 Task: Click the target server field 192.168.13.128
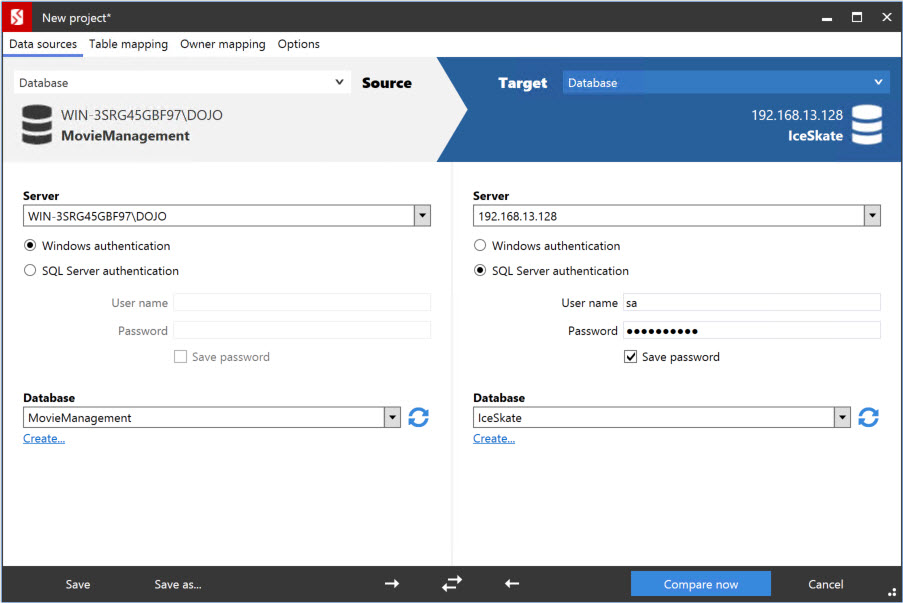pyautogui.click(x=669, y=216)
